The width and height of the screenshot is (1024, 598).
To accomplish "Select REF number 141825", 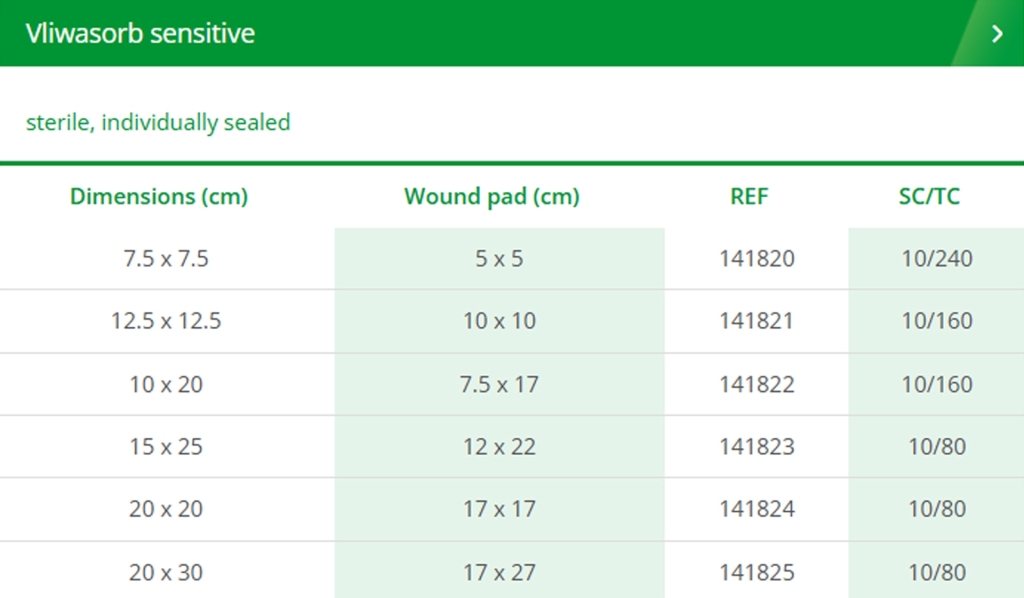I will (x=757, y=573).
